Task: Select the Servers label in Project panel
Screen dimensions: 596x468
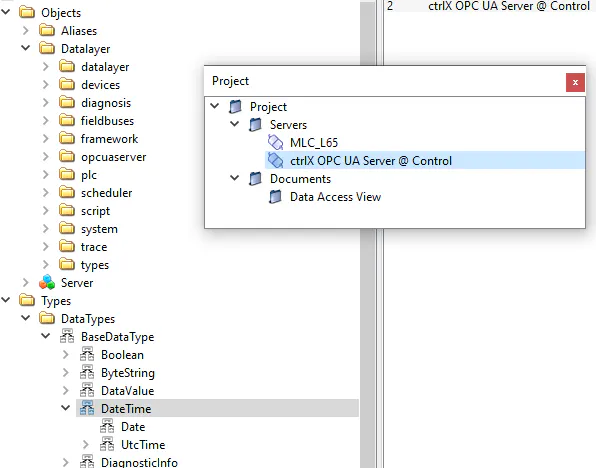Action: tap(288, 125)
